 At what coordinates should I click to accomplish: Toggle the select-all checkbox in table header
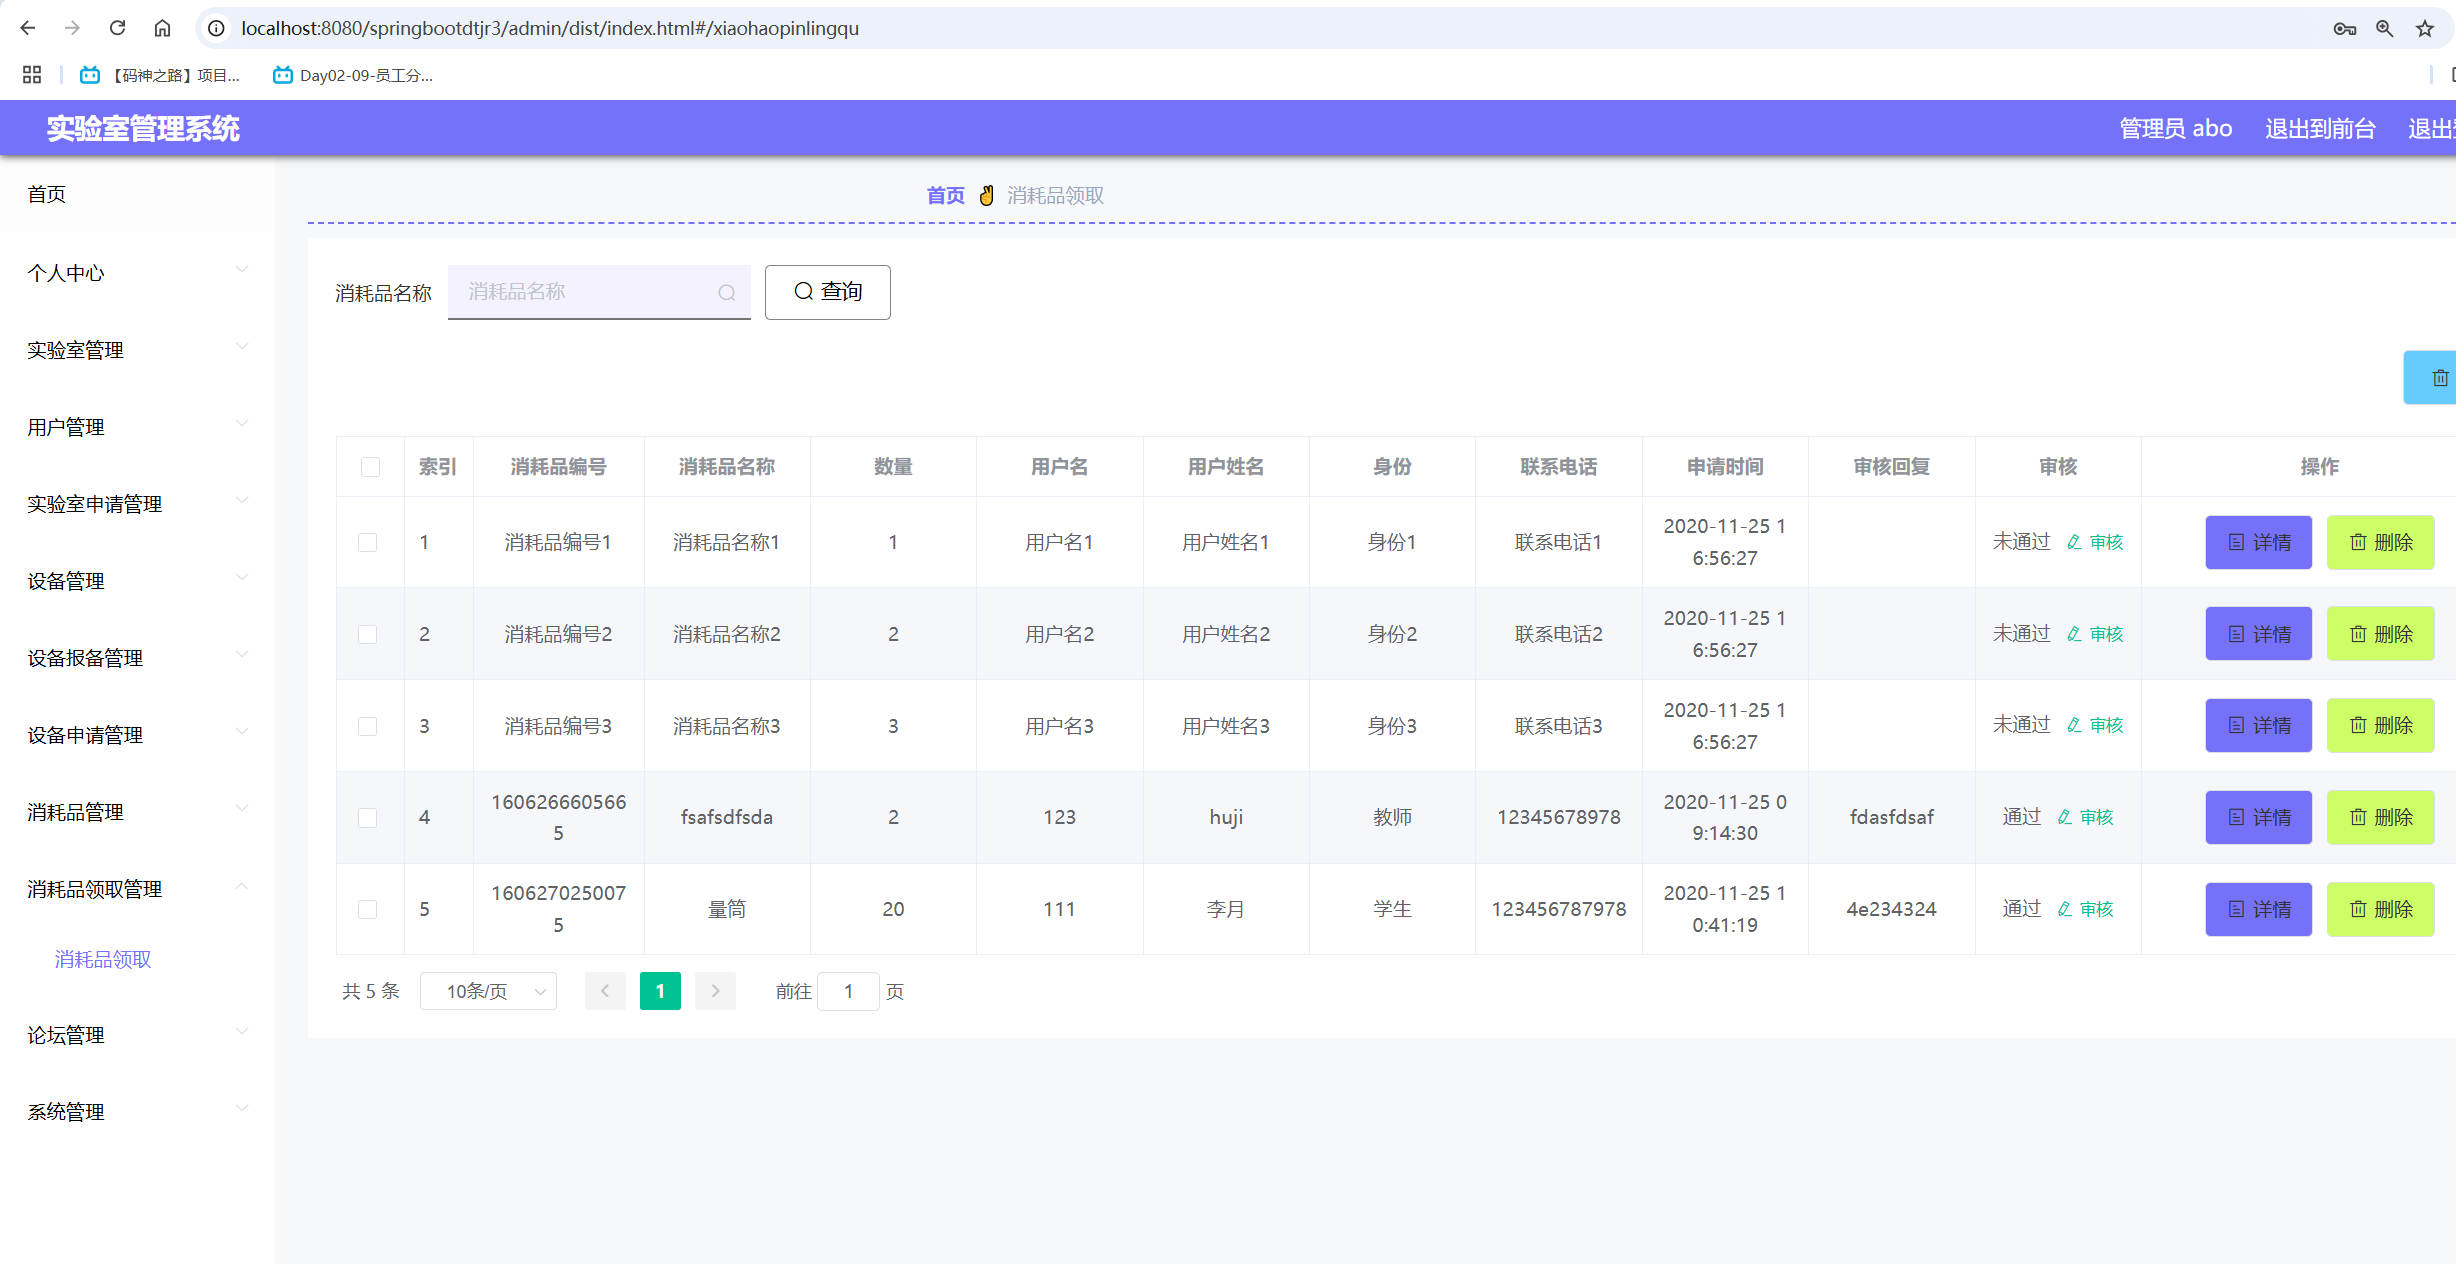click(x=370, y=467)
